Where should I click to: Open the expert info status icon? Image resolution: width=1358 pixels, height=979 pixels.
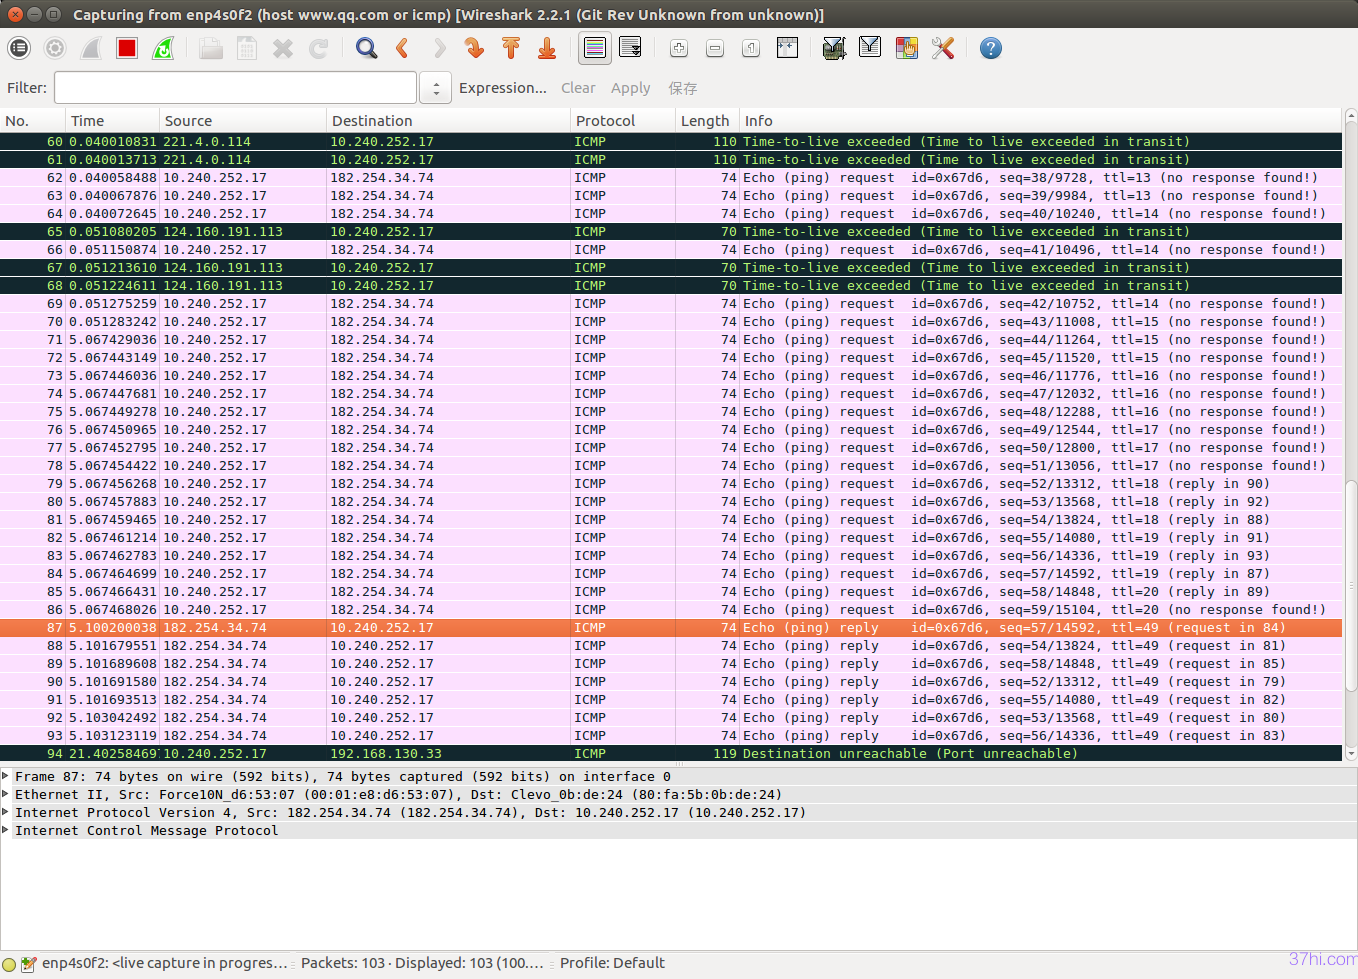pos(9,964)
